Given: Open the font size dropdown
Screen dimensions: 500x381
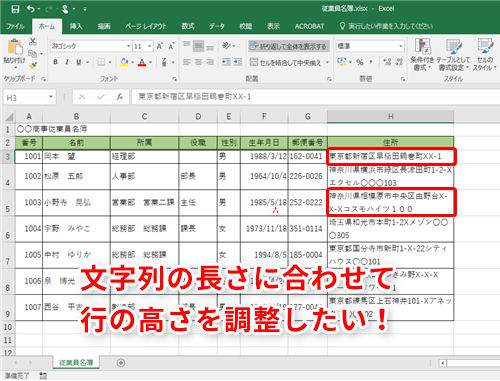Looking at the screenshot, I should 150,46.
